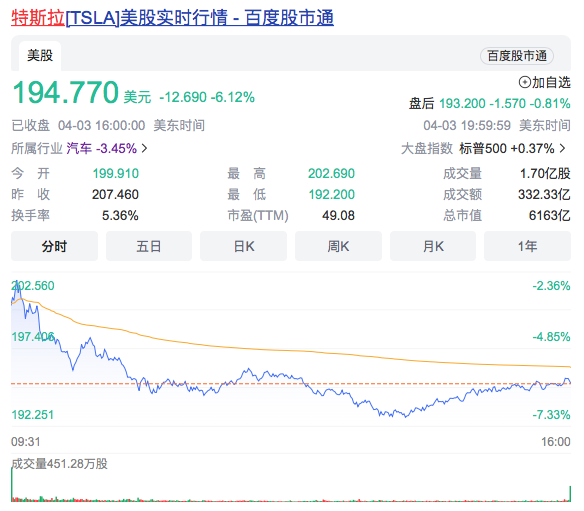Screen dimensions: 584x511
Task: Switch to the 分时 chart tab
Action: [x=54, y=246]
